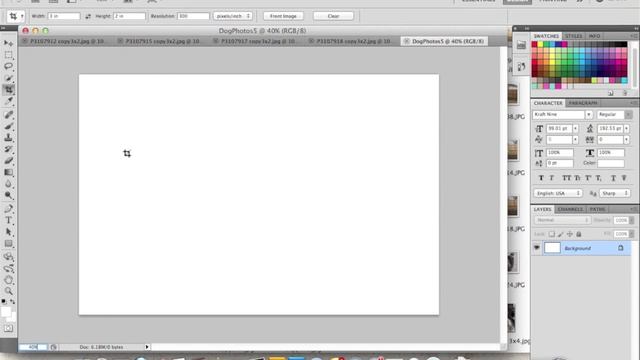Select the Rectangle shape tool
This screenshot has width=640, height=360.
[x=8, y=244]
